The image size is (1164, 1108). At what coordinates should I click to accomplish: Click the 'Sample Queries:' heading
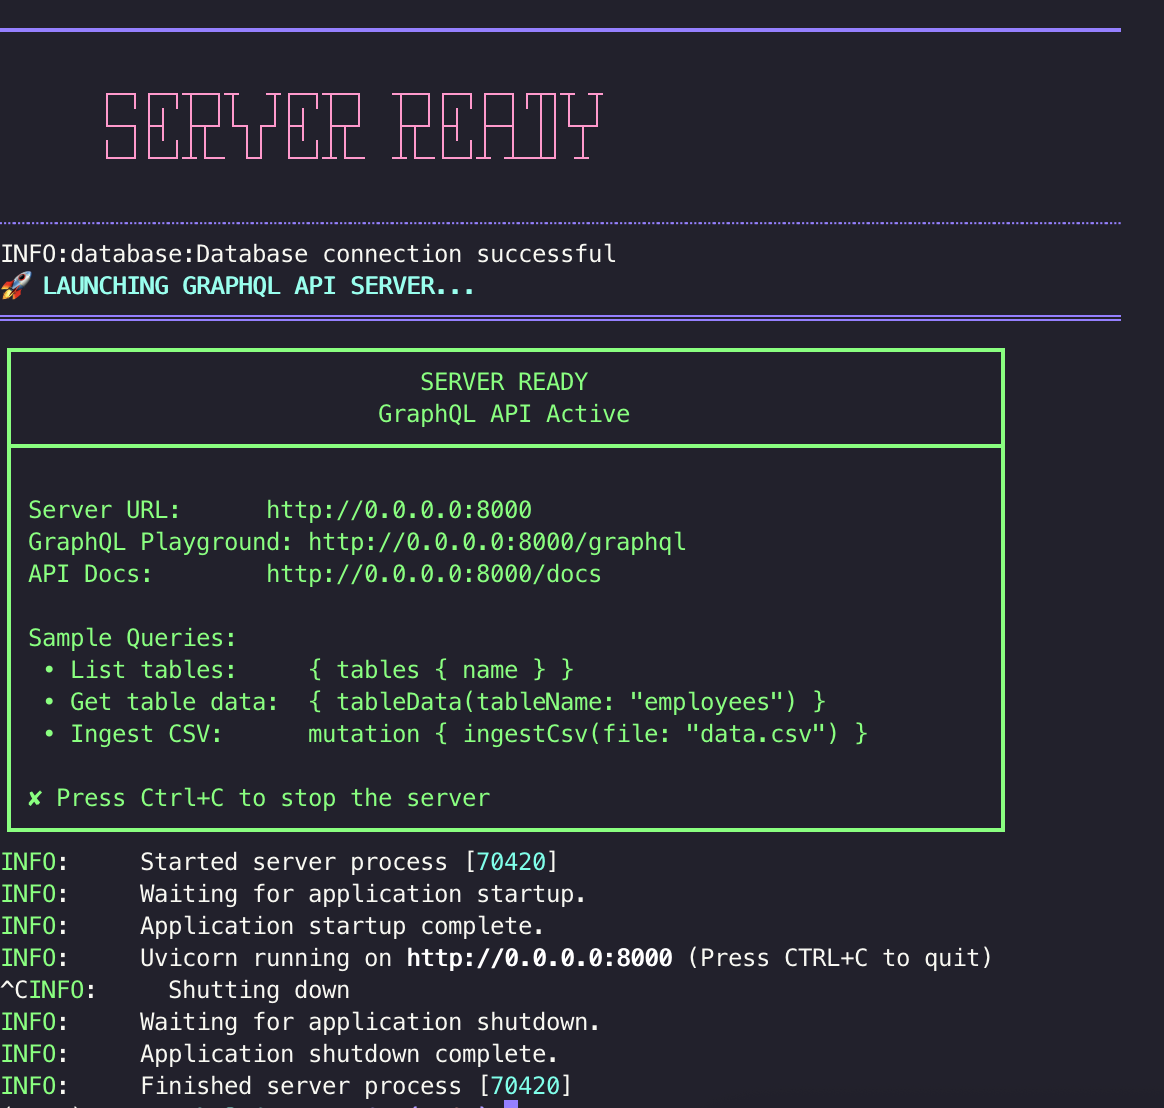[132, 638]
